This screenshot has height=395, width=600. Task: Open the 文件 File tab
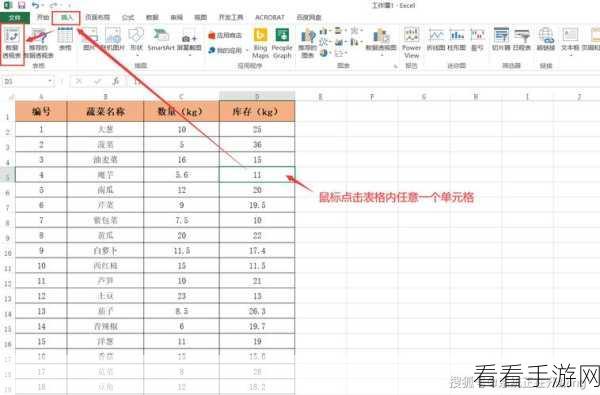15,17
